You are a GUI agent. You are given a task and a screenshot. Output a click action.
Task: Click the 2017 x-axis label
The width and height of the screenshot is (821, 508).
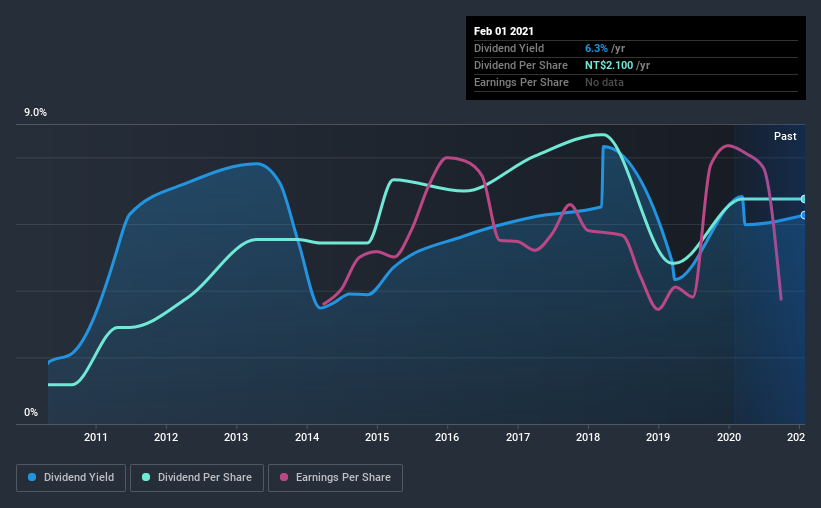tap(518, 437)
